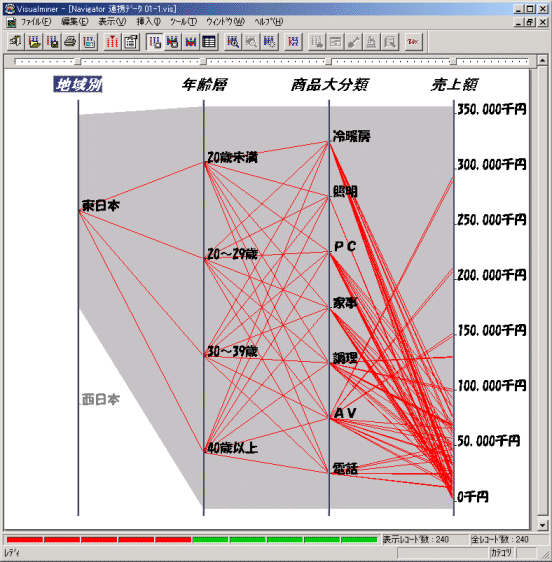Screen dimensions: 552x562
Task: Click the slider handle above the 地域別 axis
Action: point(78,62)
